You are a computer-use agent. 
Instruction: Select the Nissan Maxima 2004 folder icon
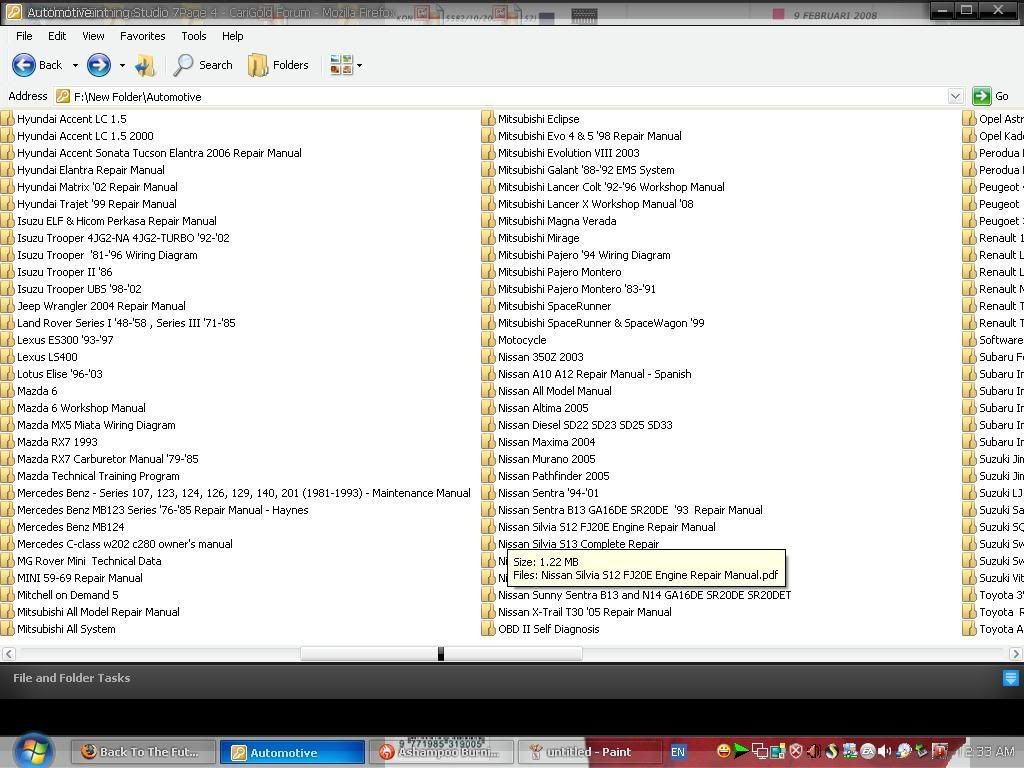[x=488, y=441]
